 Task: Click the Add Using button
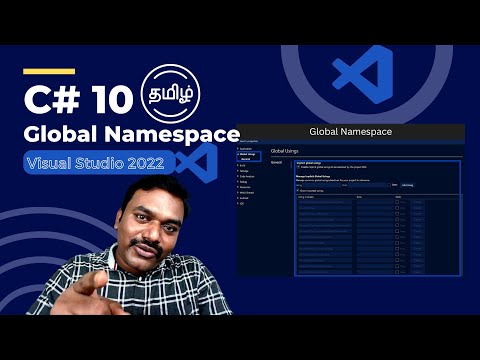[407, 185]
